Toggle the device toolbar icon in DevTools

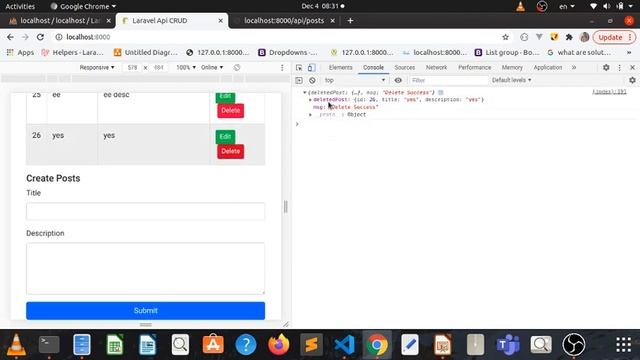tap(311, 68)
